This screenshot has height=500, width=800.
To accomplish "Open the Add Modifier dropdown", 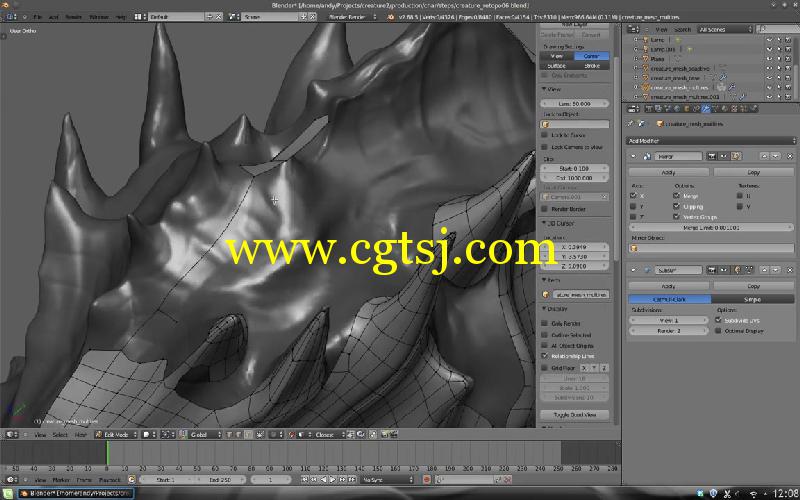I will point(711,140).
